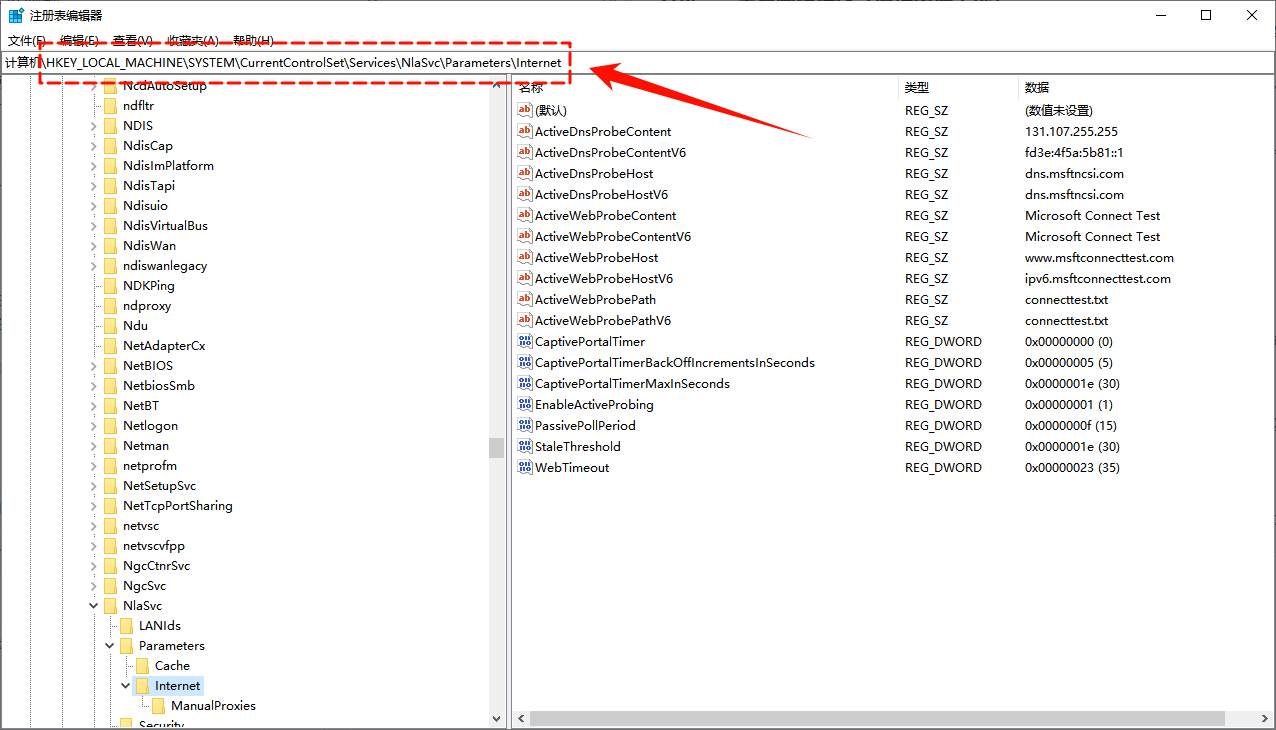Click the Cache folder icon in tree
Screen dimensions: 1276x730
click(142, 666)
